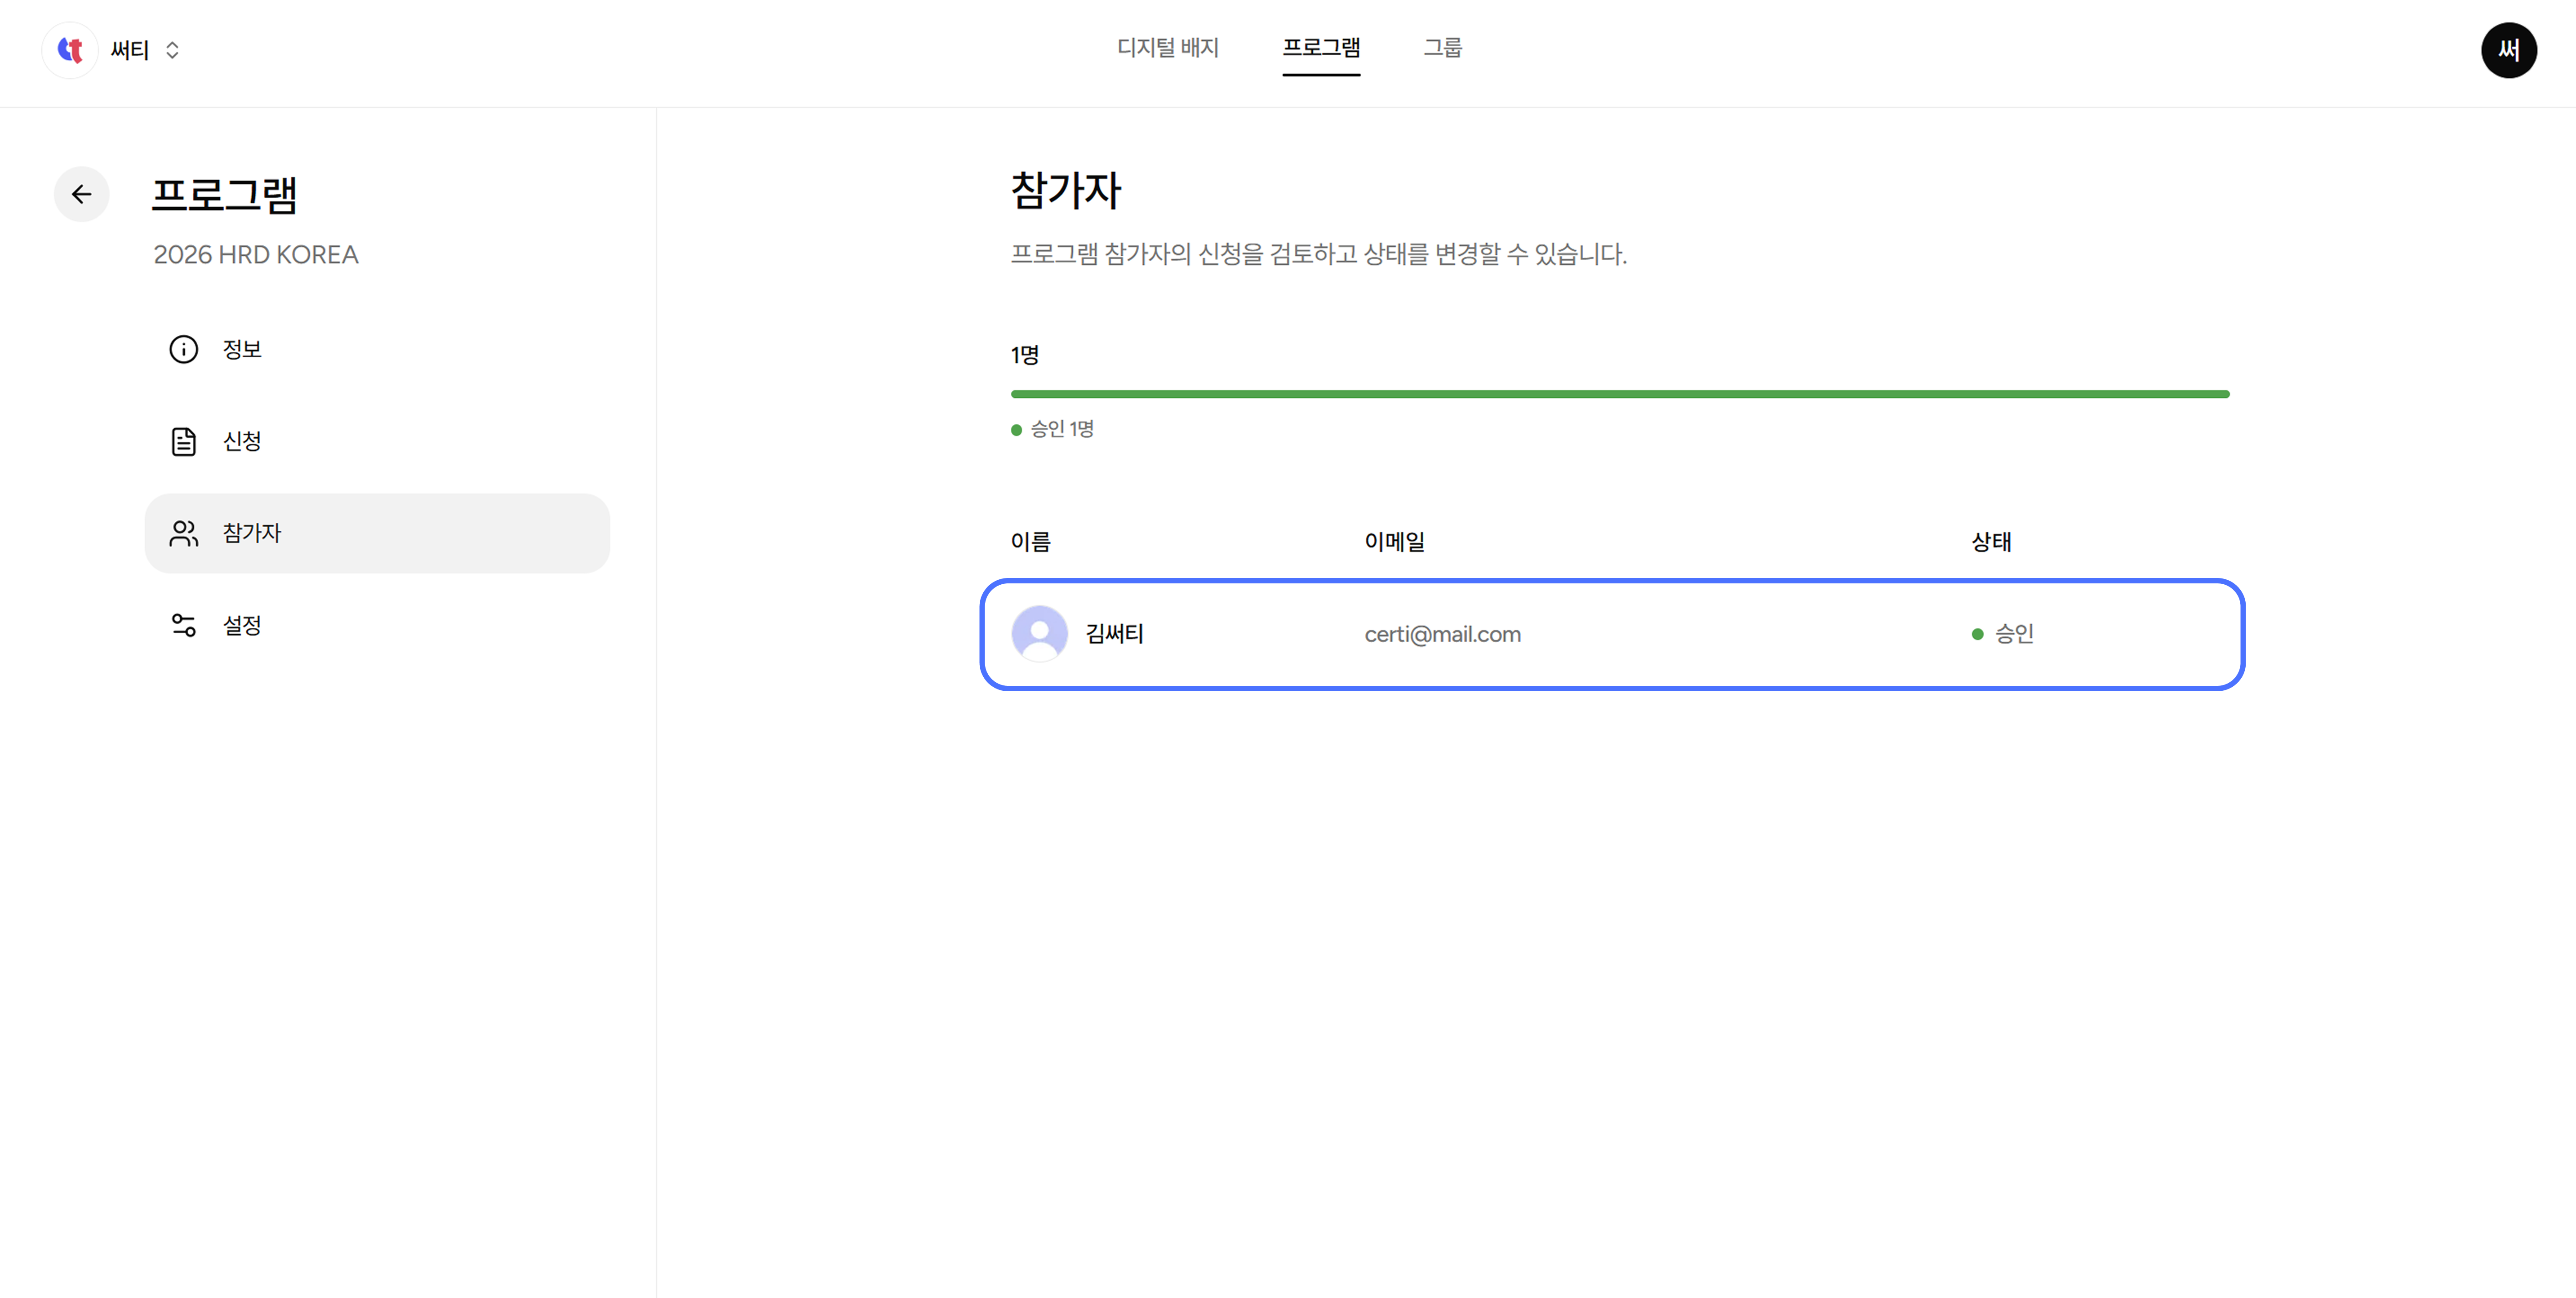
Task: Click the 김써티 participant avatar
Action: (1039, 634)
